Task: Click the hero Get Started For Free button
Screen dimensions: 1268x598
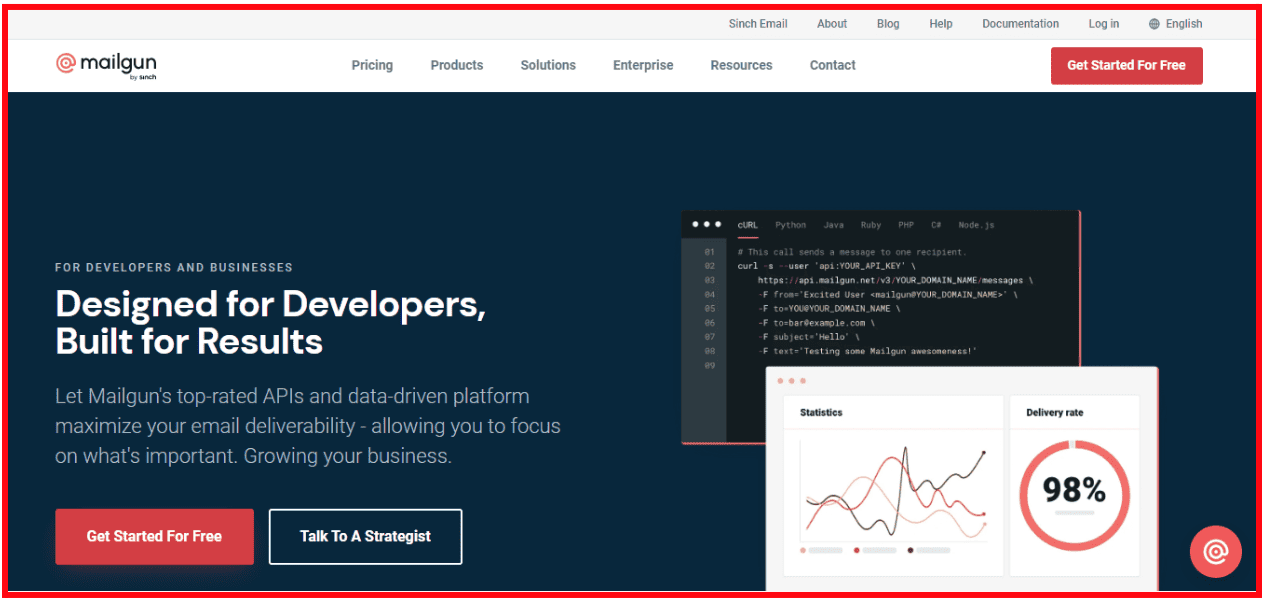Action: [x=154, y=536]
